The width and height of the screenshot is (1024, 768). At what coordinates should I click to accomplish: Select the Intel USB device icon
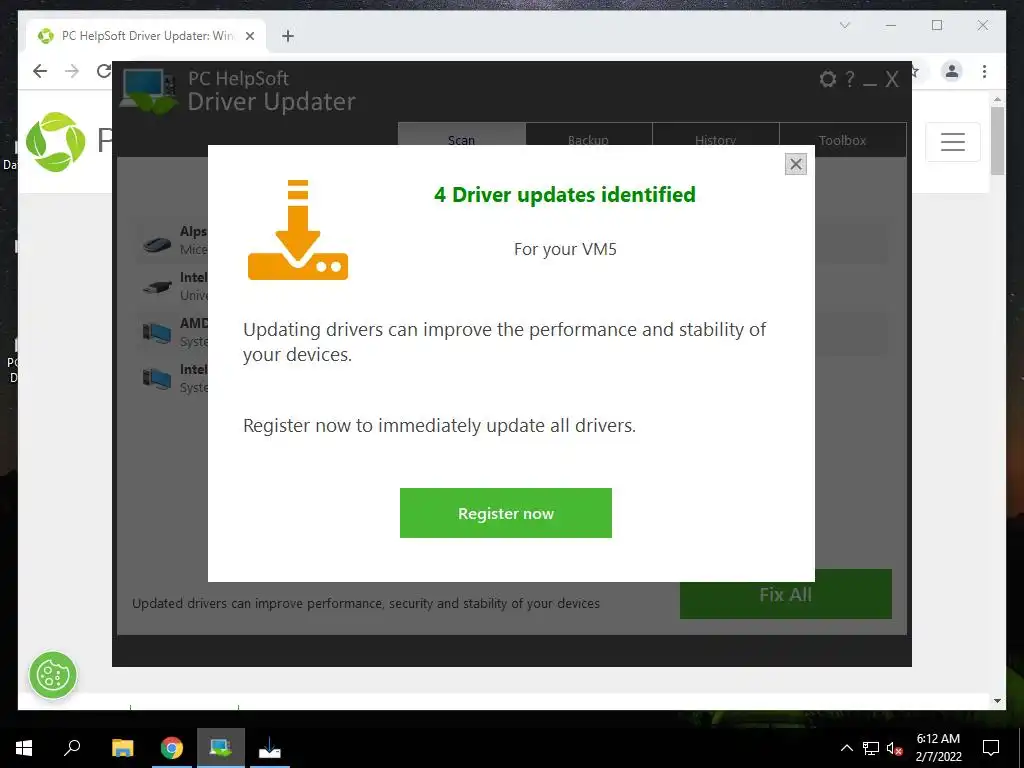point(157,287)
